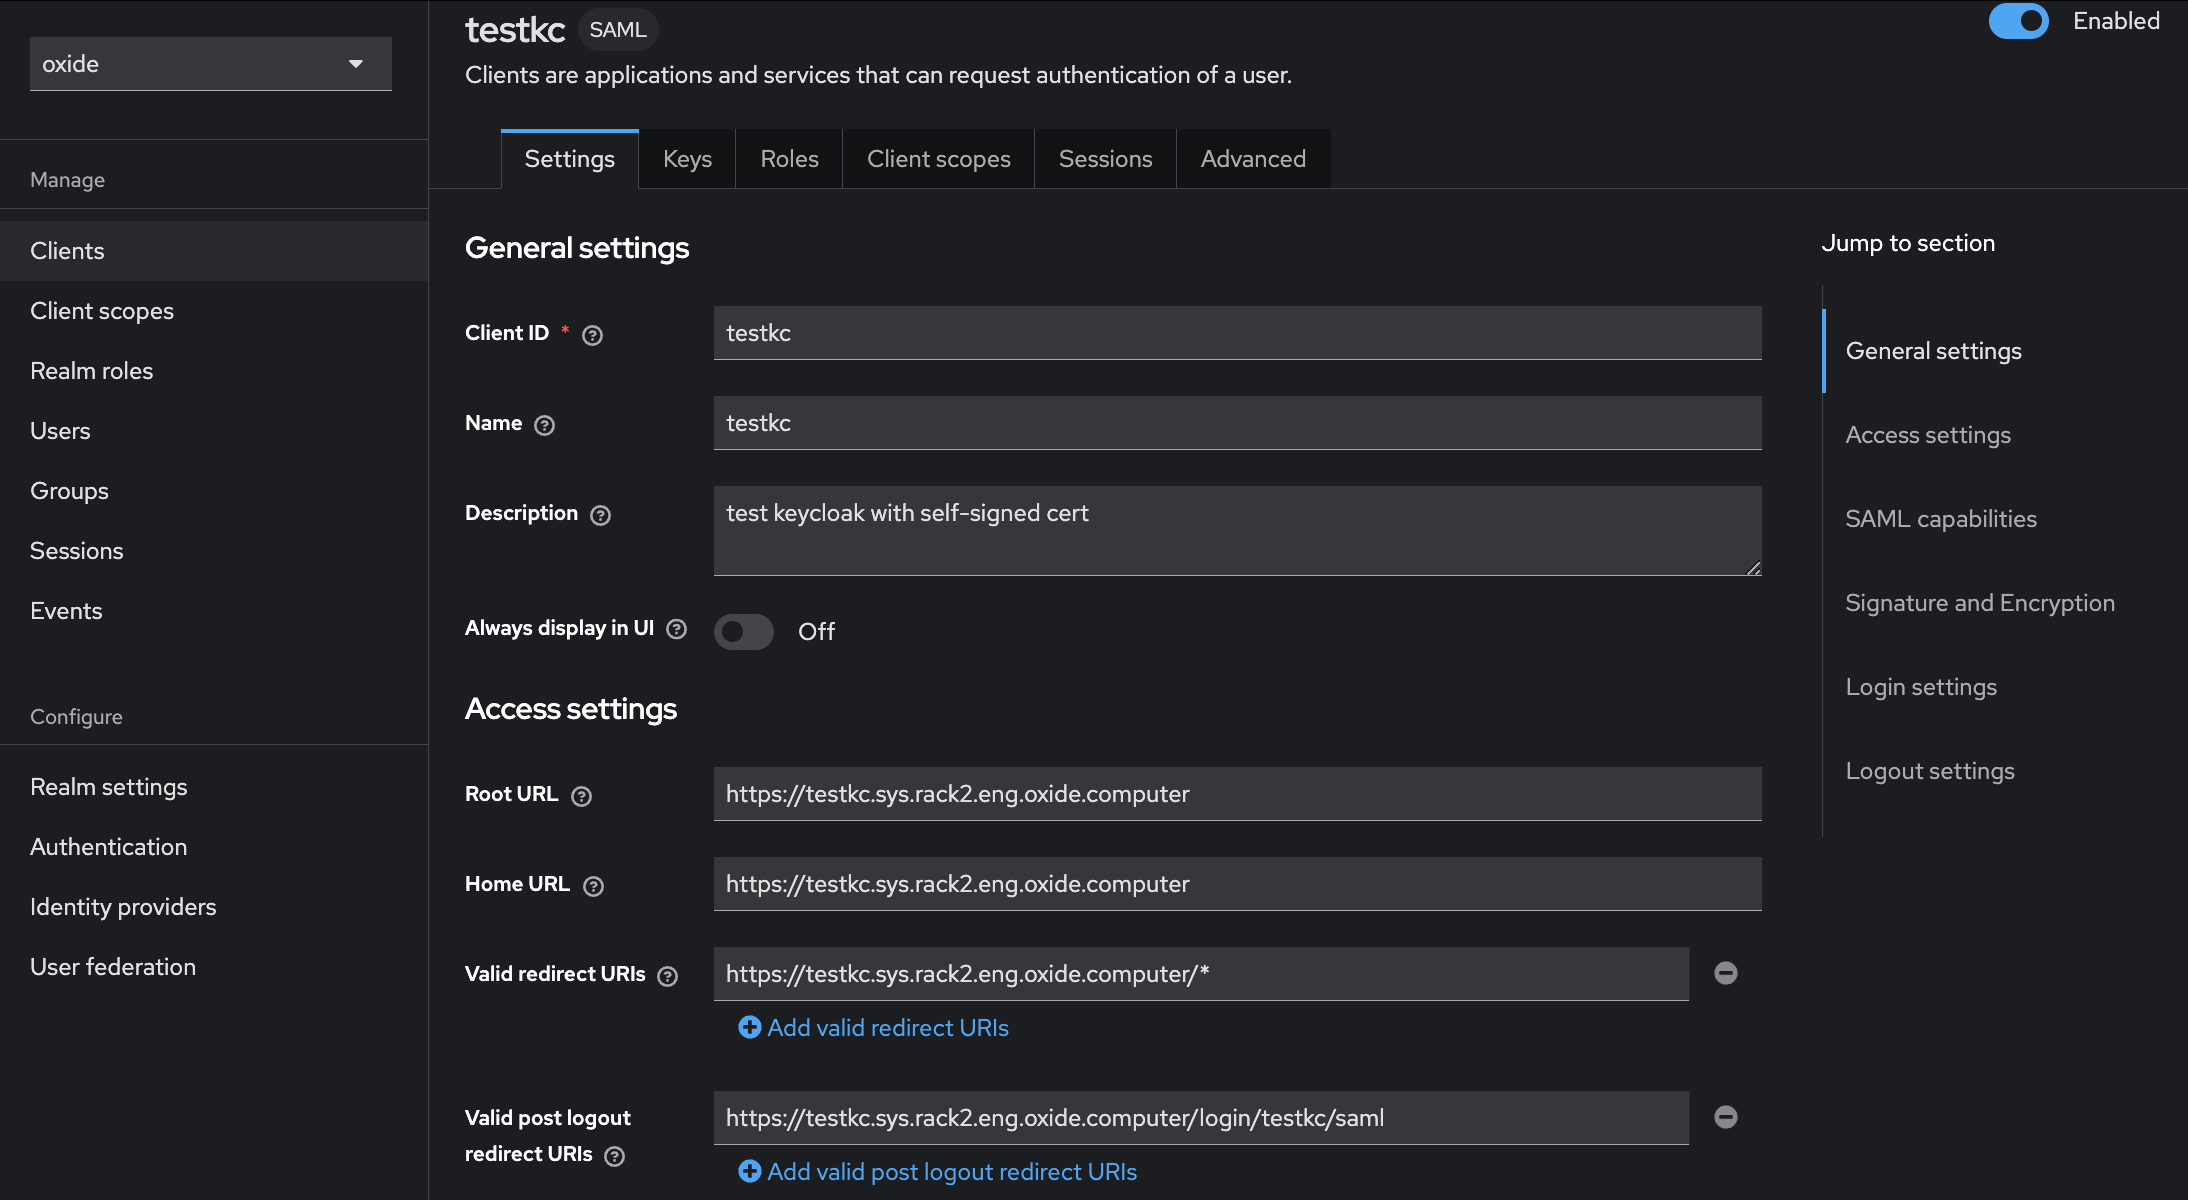Switch to the Advanced tab

(x=1253, y=157)
